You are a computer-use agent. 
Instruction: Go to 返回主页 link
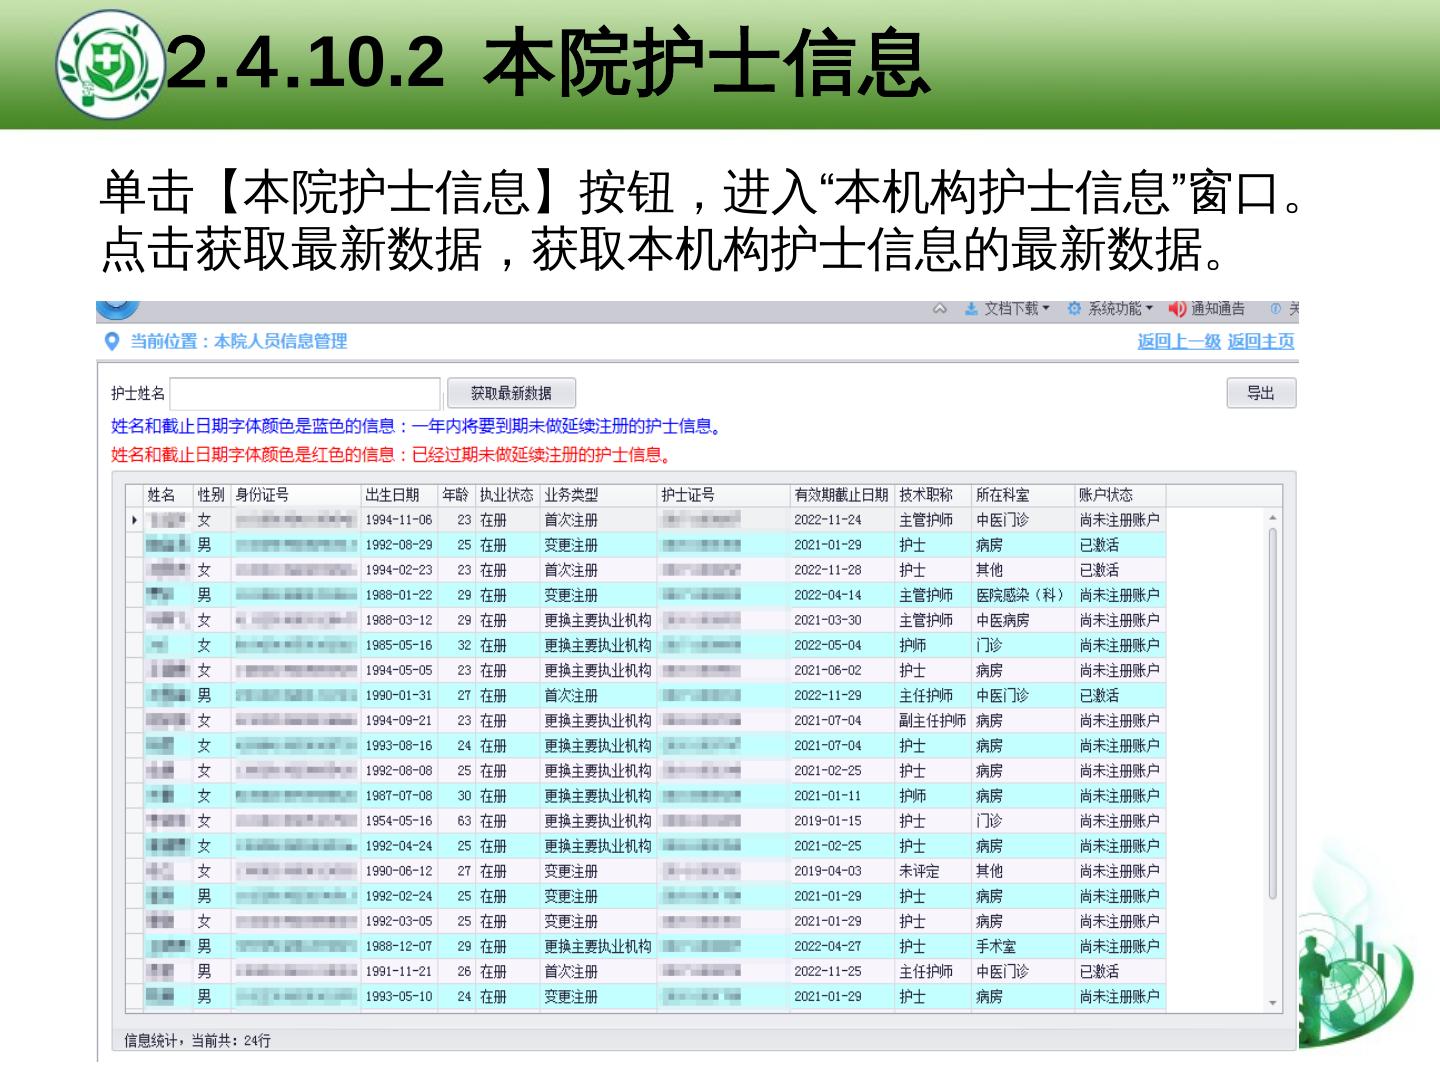tap(1260, 341)
